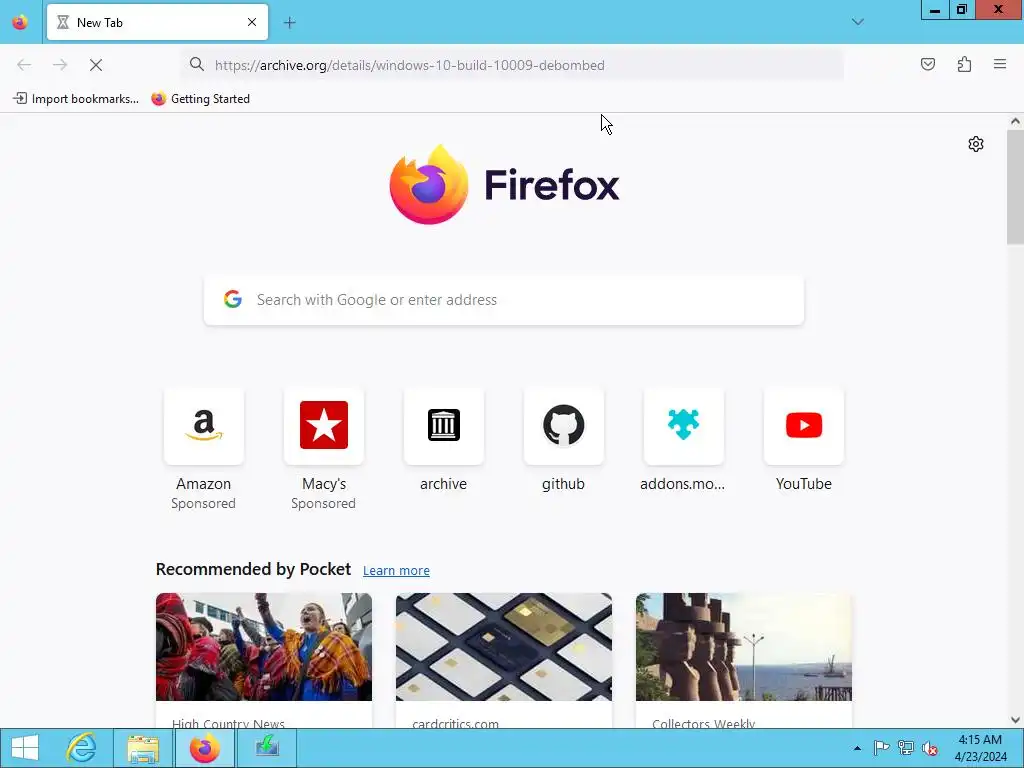Open the Extensions puzzle icon
1024x768 pixels.
click(964, 64)
